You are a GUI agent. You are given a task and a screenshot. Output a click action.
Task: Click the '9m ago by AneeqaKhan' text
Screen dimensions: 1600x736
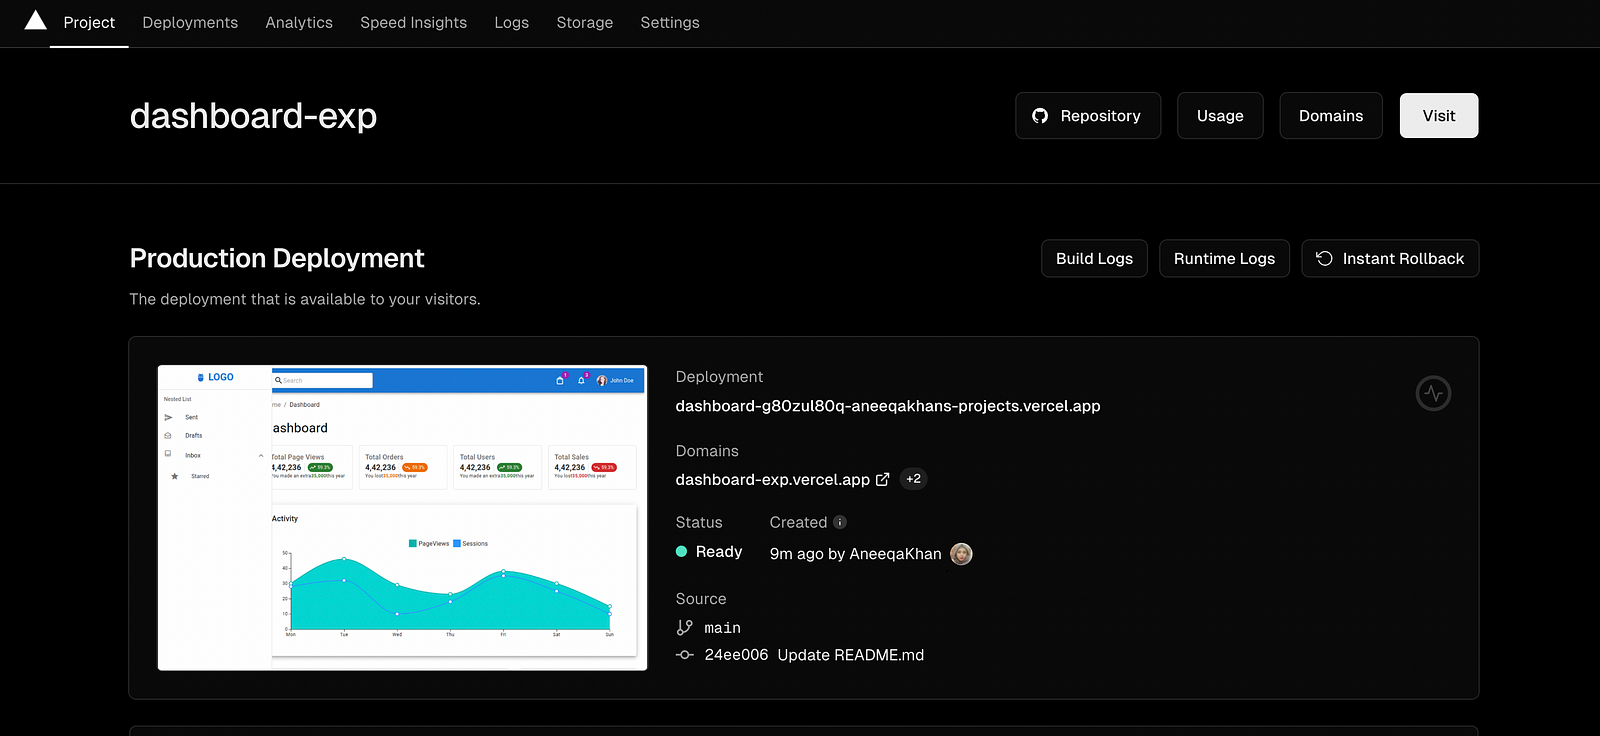coord(855,554)
